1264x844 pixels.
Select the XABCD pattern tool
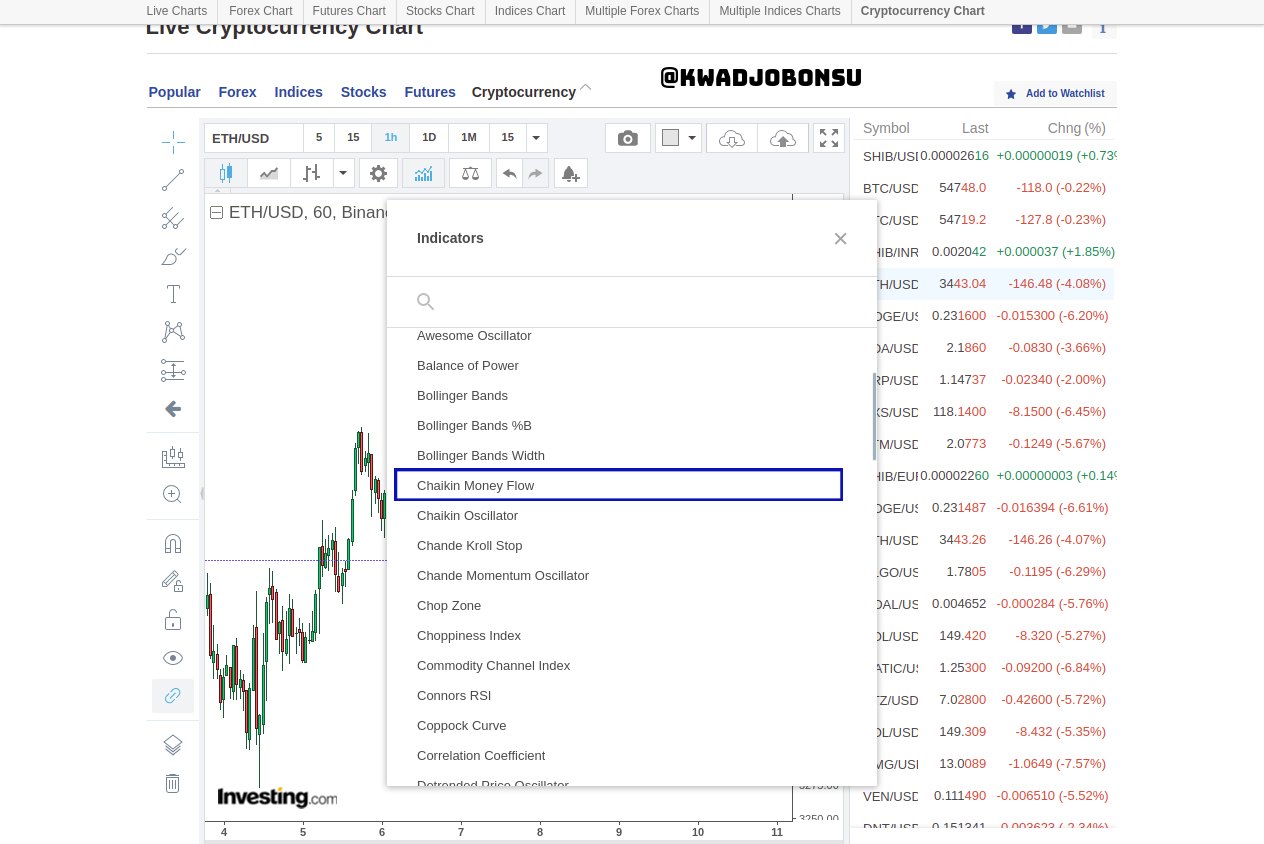pos(173,332)
